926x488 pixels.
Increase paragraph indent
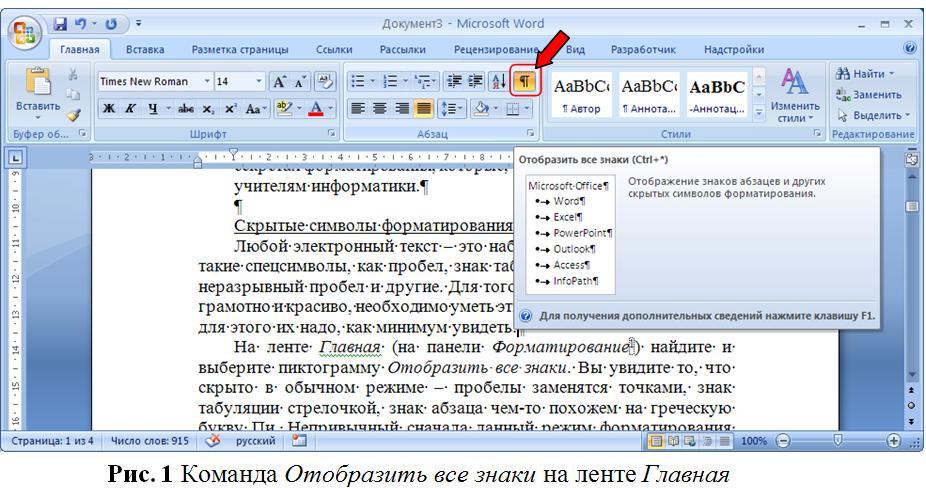point(475,82)
